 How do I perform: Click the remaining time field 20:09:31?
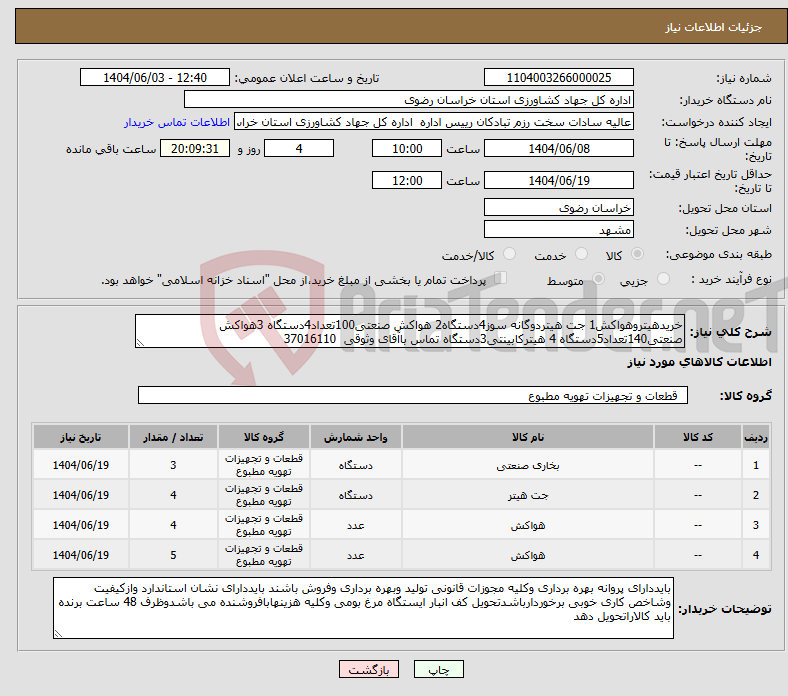coord(195,149)
